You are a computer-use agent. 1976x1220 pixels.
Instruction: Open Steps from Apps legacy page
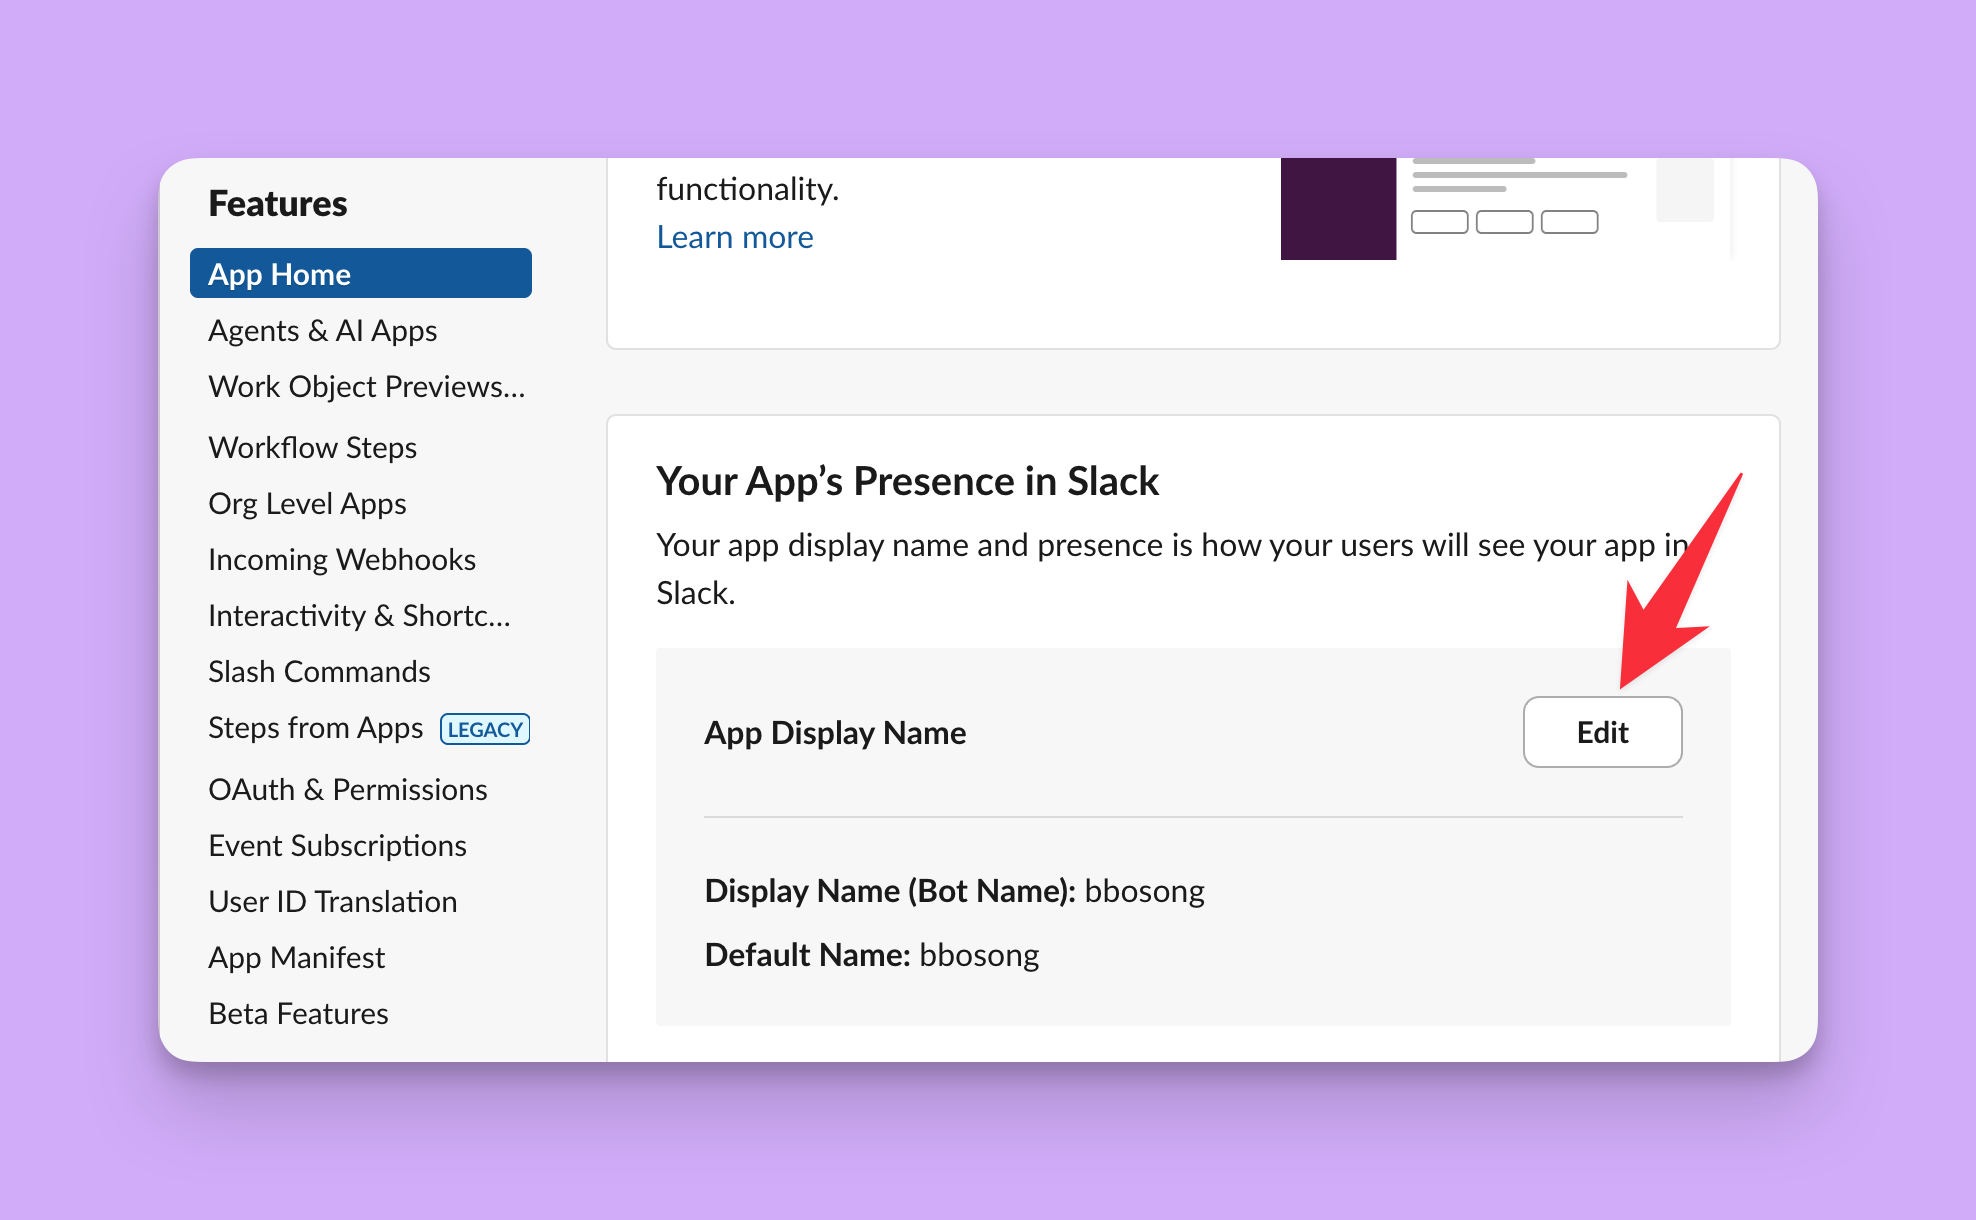(315, 728)
